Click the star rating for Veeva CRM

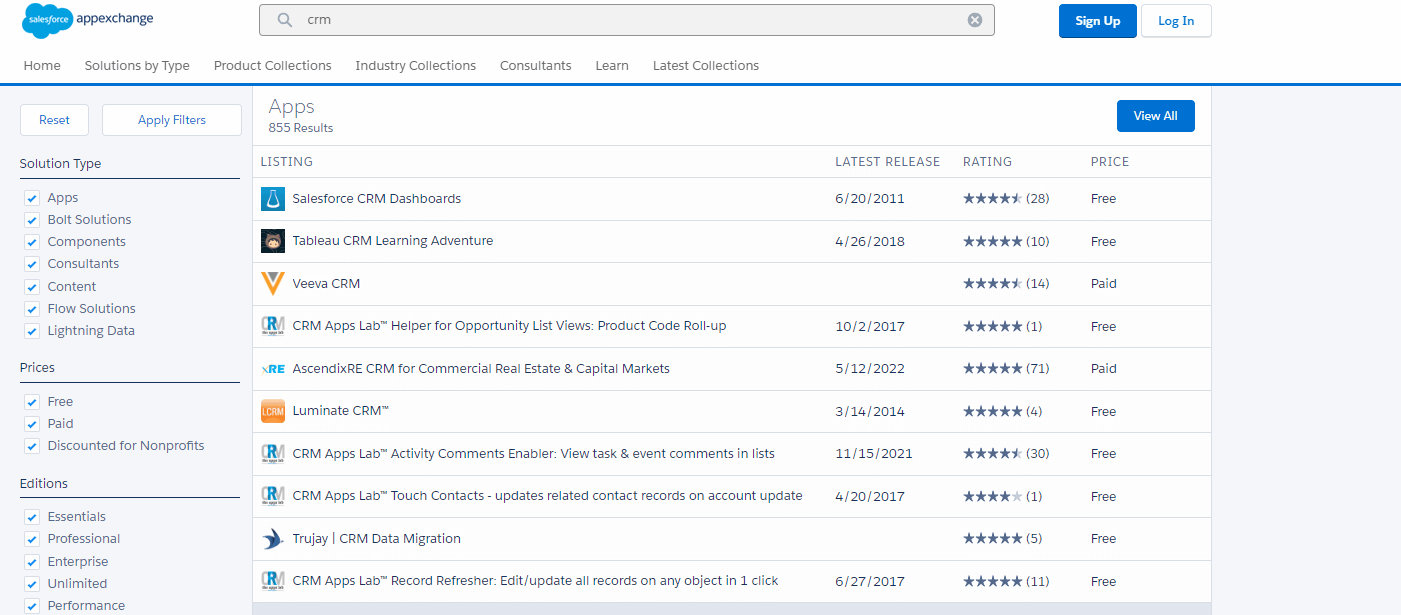coord(992,284)
